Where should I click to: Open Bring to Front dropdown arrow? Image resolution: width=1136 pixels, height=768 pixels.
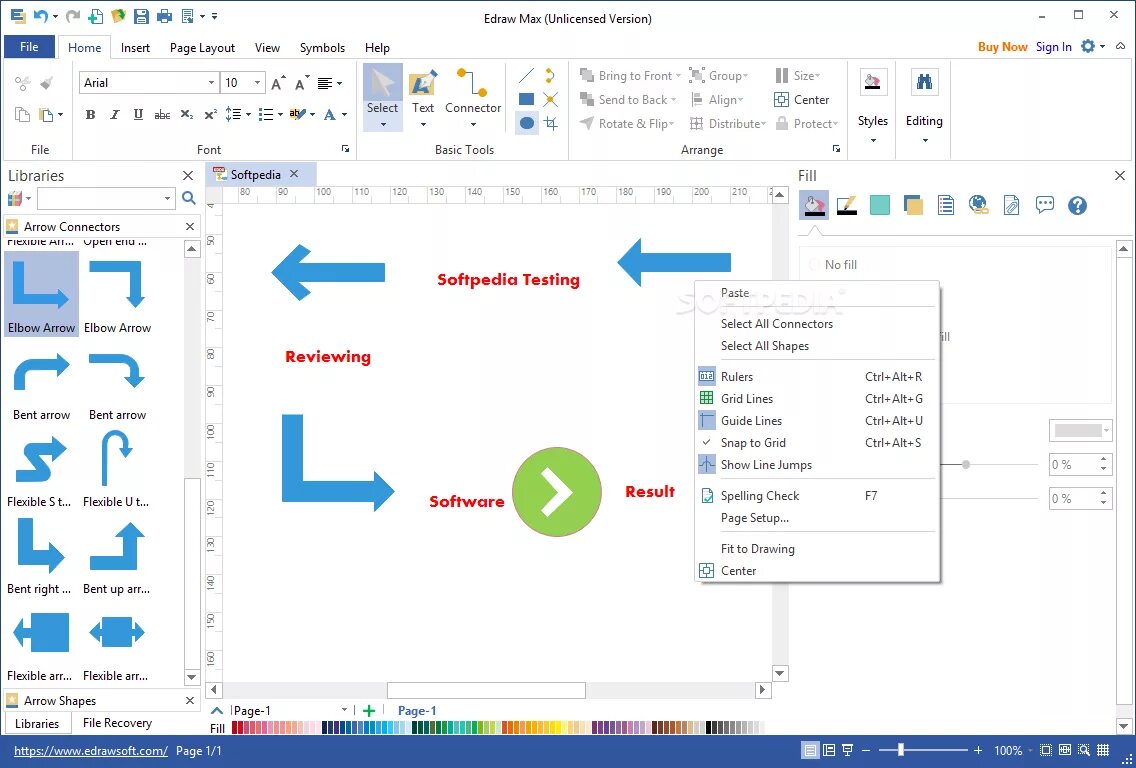pyautogui.click(x=678, y=75)
